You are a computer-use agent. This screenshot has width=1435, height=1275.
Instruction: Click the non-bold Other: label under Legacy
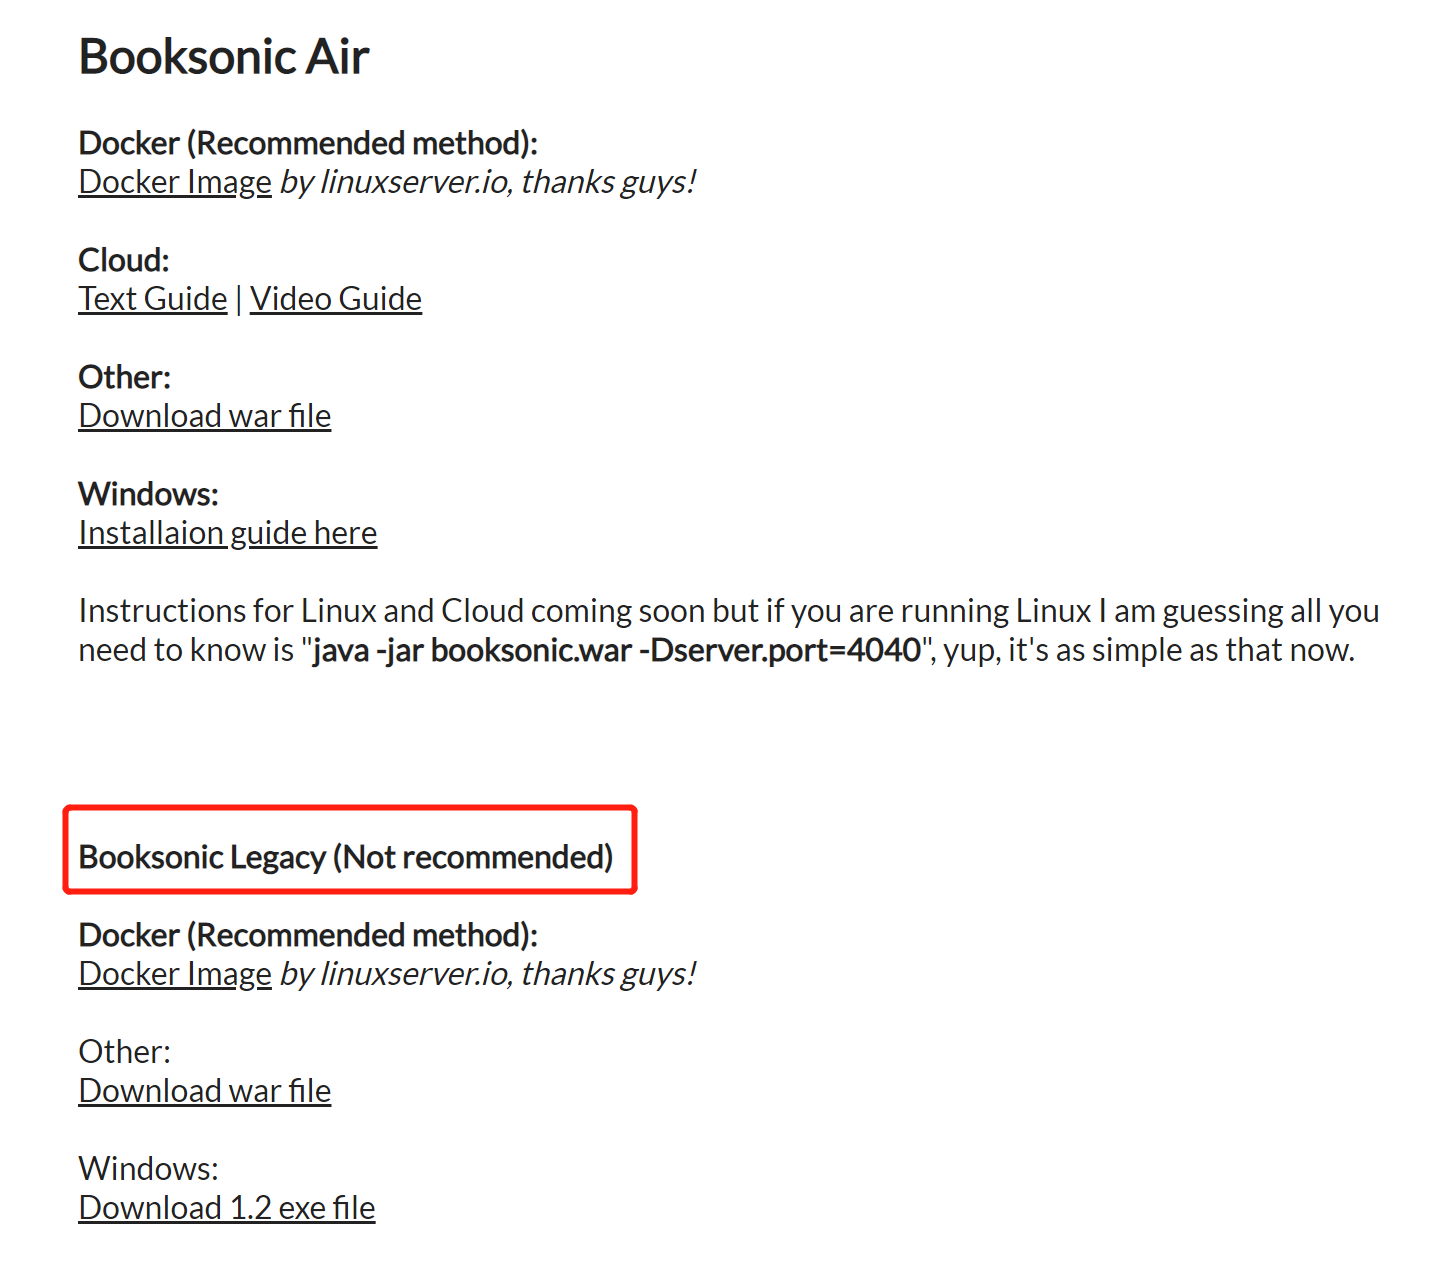[x=125, y=1052]
